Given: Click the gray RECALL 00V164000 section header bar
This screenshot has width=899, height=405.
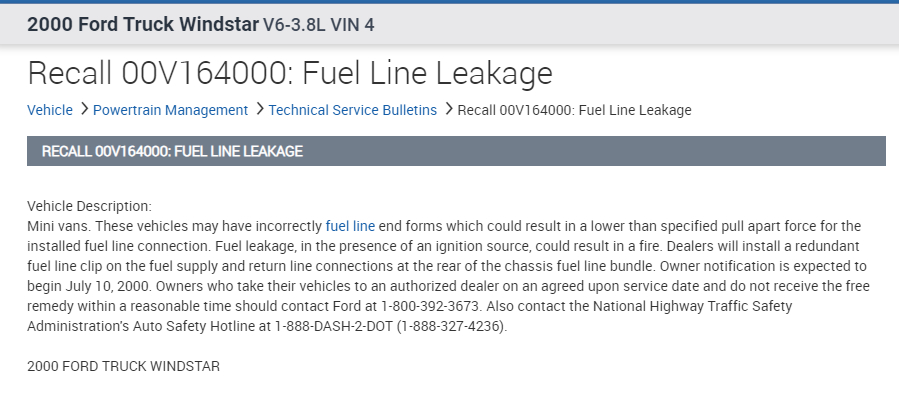Looking at the screenshot, I should pyautogui.click(x=456, y=151).
